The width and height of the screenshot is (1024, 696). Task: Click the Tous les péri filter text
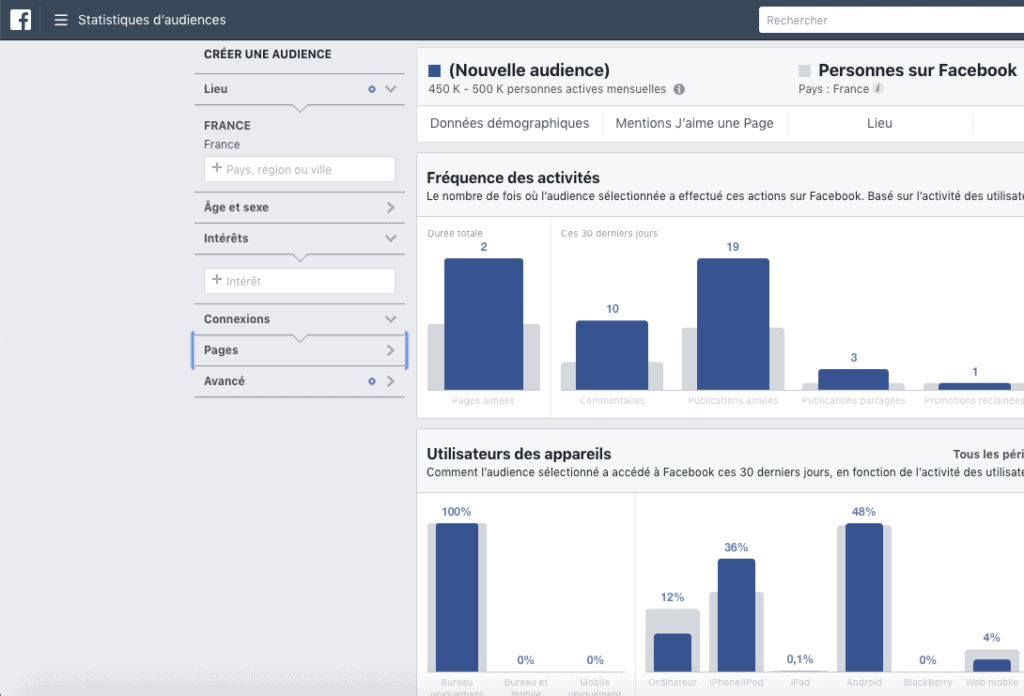tap(988, 454)
